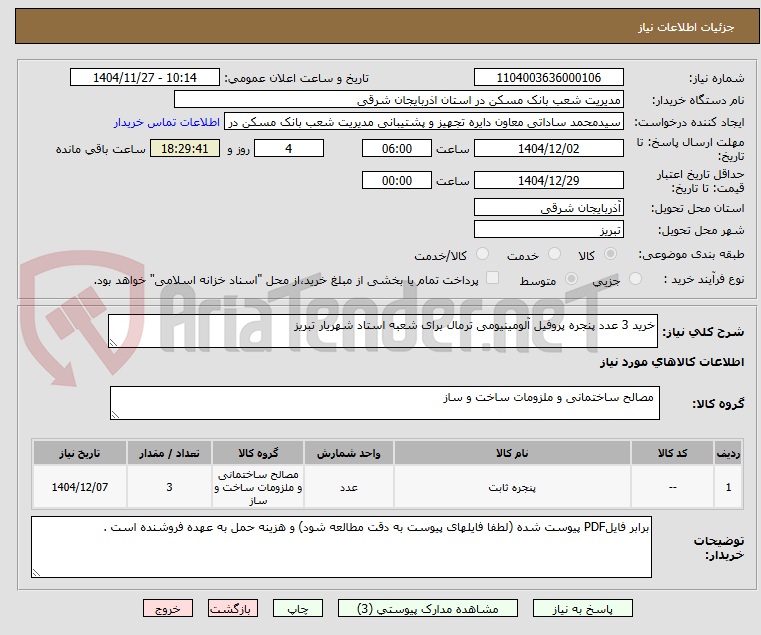Image resolution: width=761 pixels, height=635 pixels.
Task: Click the تعداد / مقدار column header
Action: (169, 453)
